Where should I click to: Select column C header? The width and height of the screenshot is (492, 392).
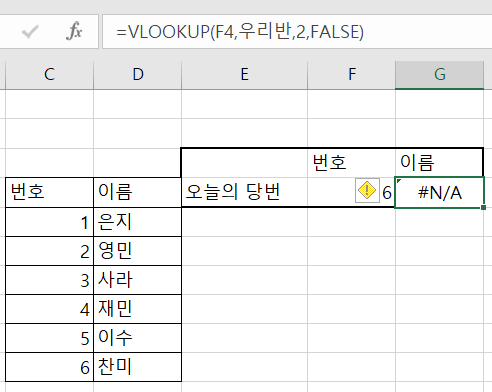pos(49,75)
